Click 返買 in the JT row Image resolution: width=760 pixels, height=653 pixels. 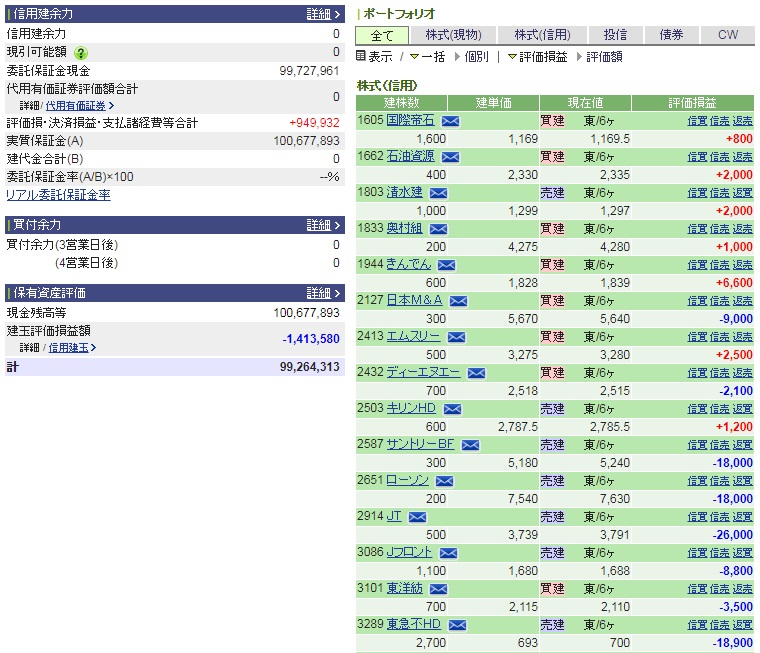coord(742,517)
